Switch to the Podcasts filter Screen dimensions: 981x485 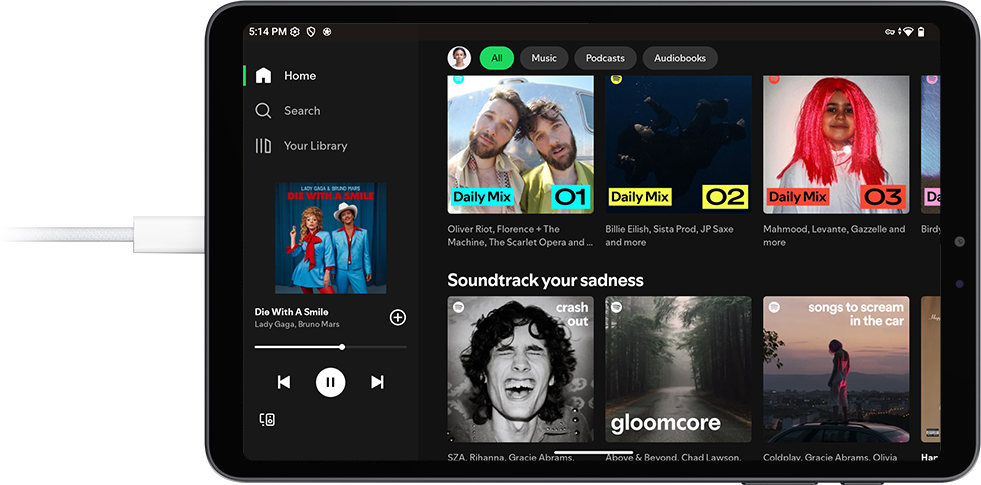[x=605, y=58]
